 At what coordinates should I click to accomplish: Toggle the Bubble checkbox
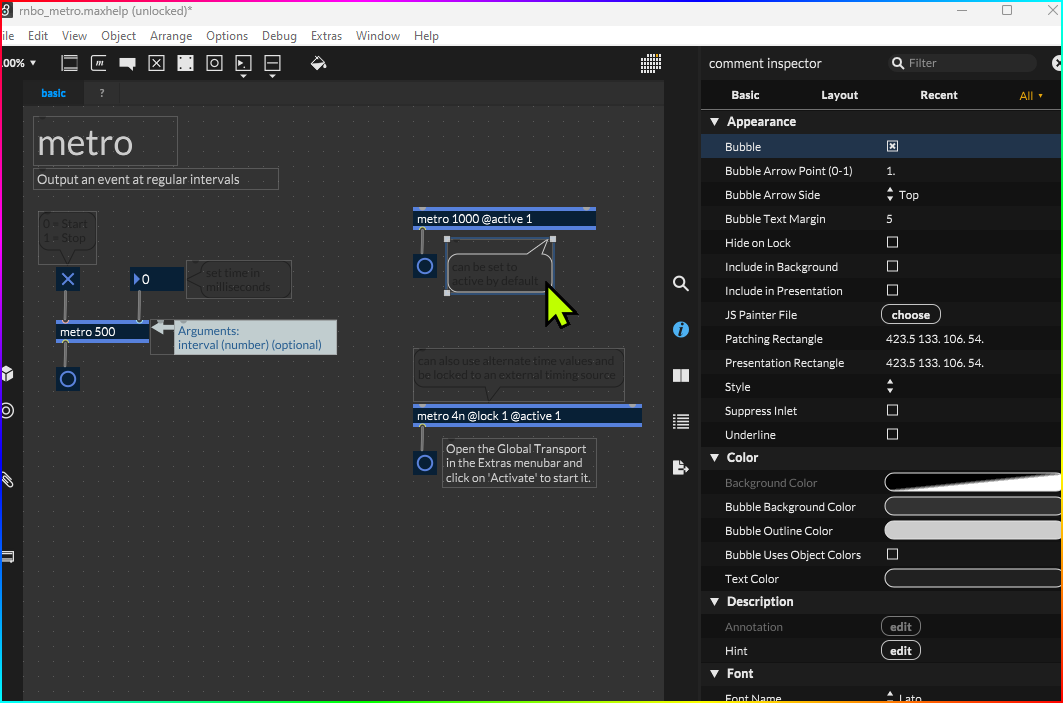892,146
